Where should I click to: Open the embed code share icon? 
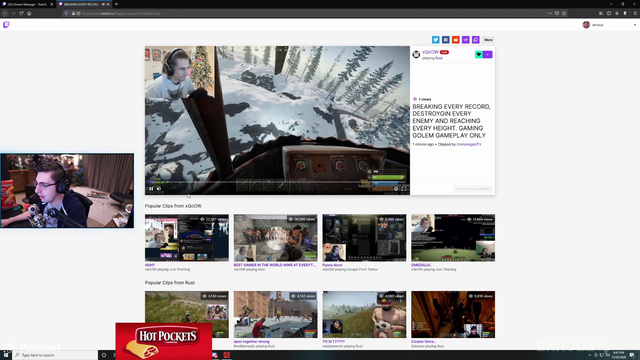[x=466, y=40]
